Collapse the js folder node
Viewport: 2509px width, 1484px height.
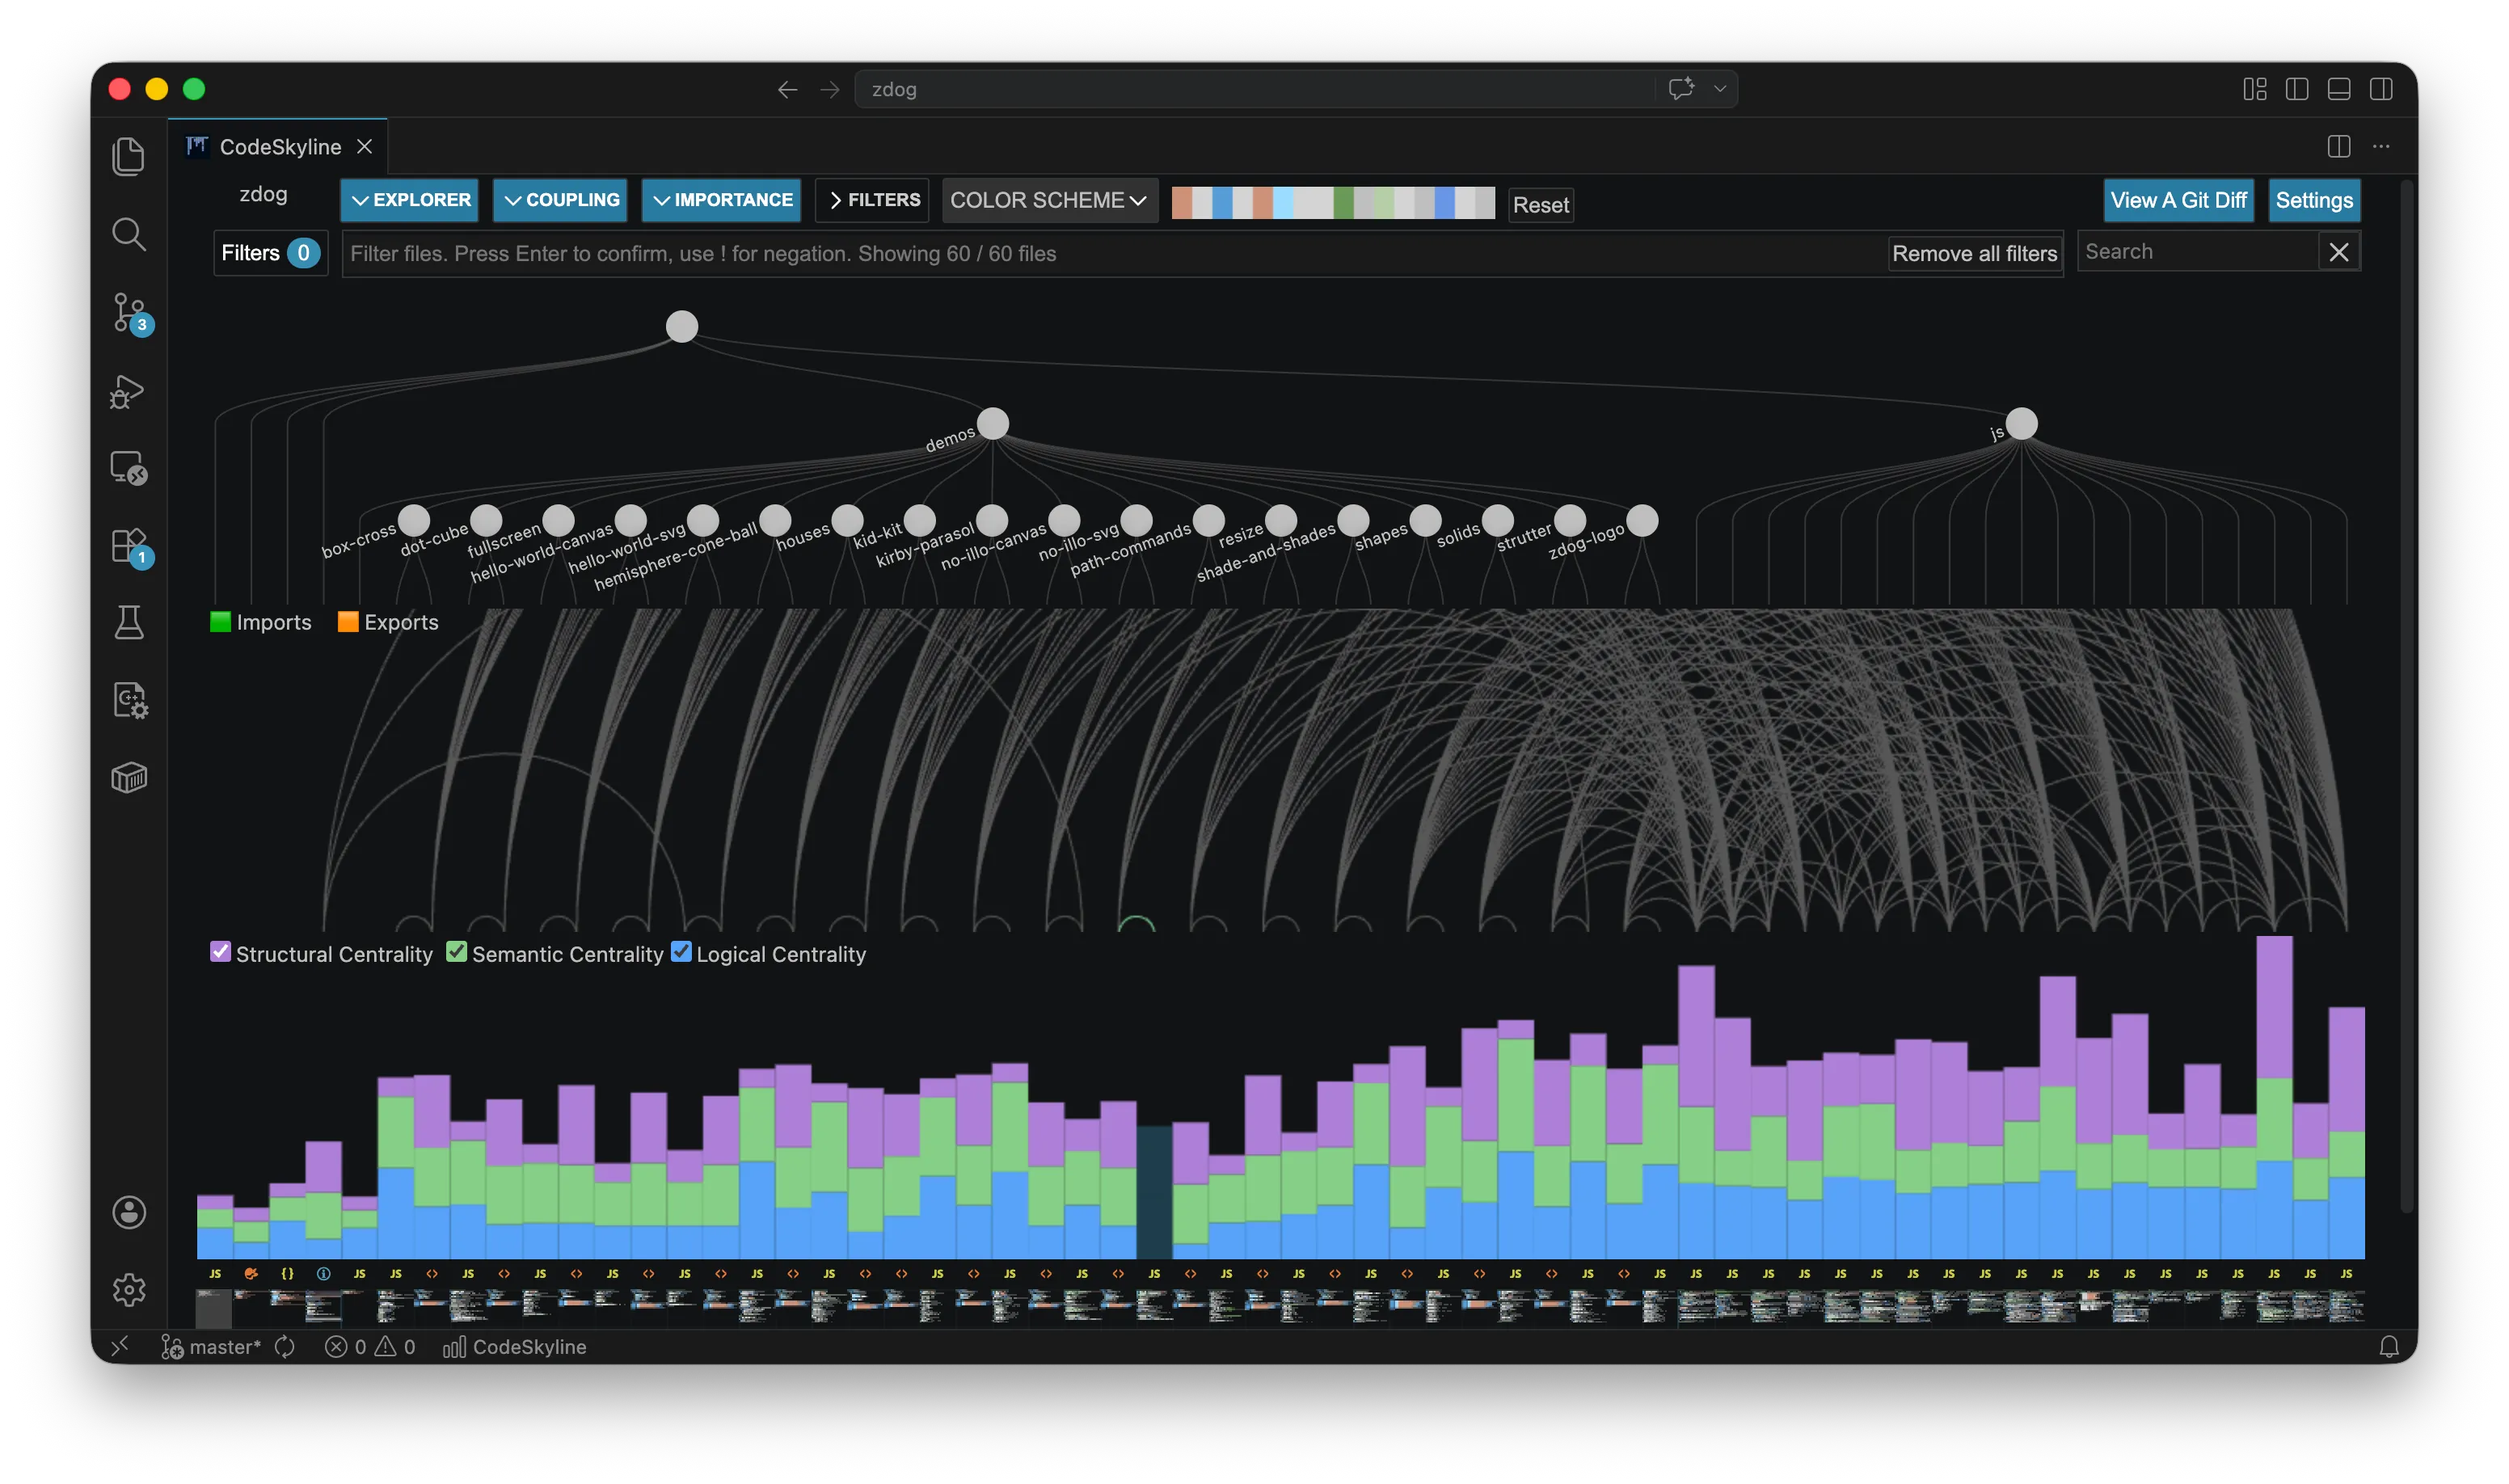2022,424
